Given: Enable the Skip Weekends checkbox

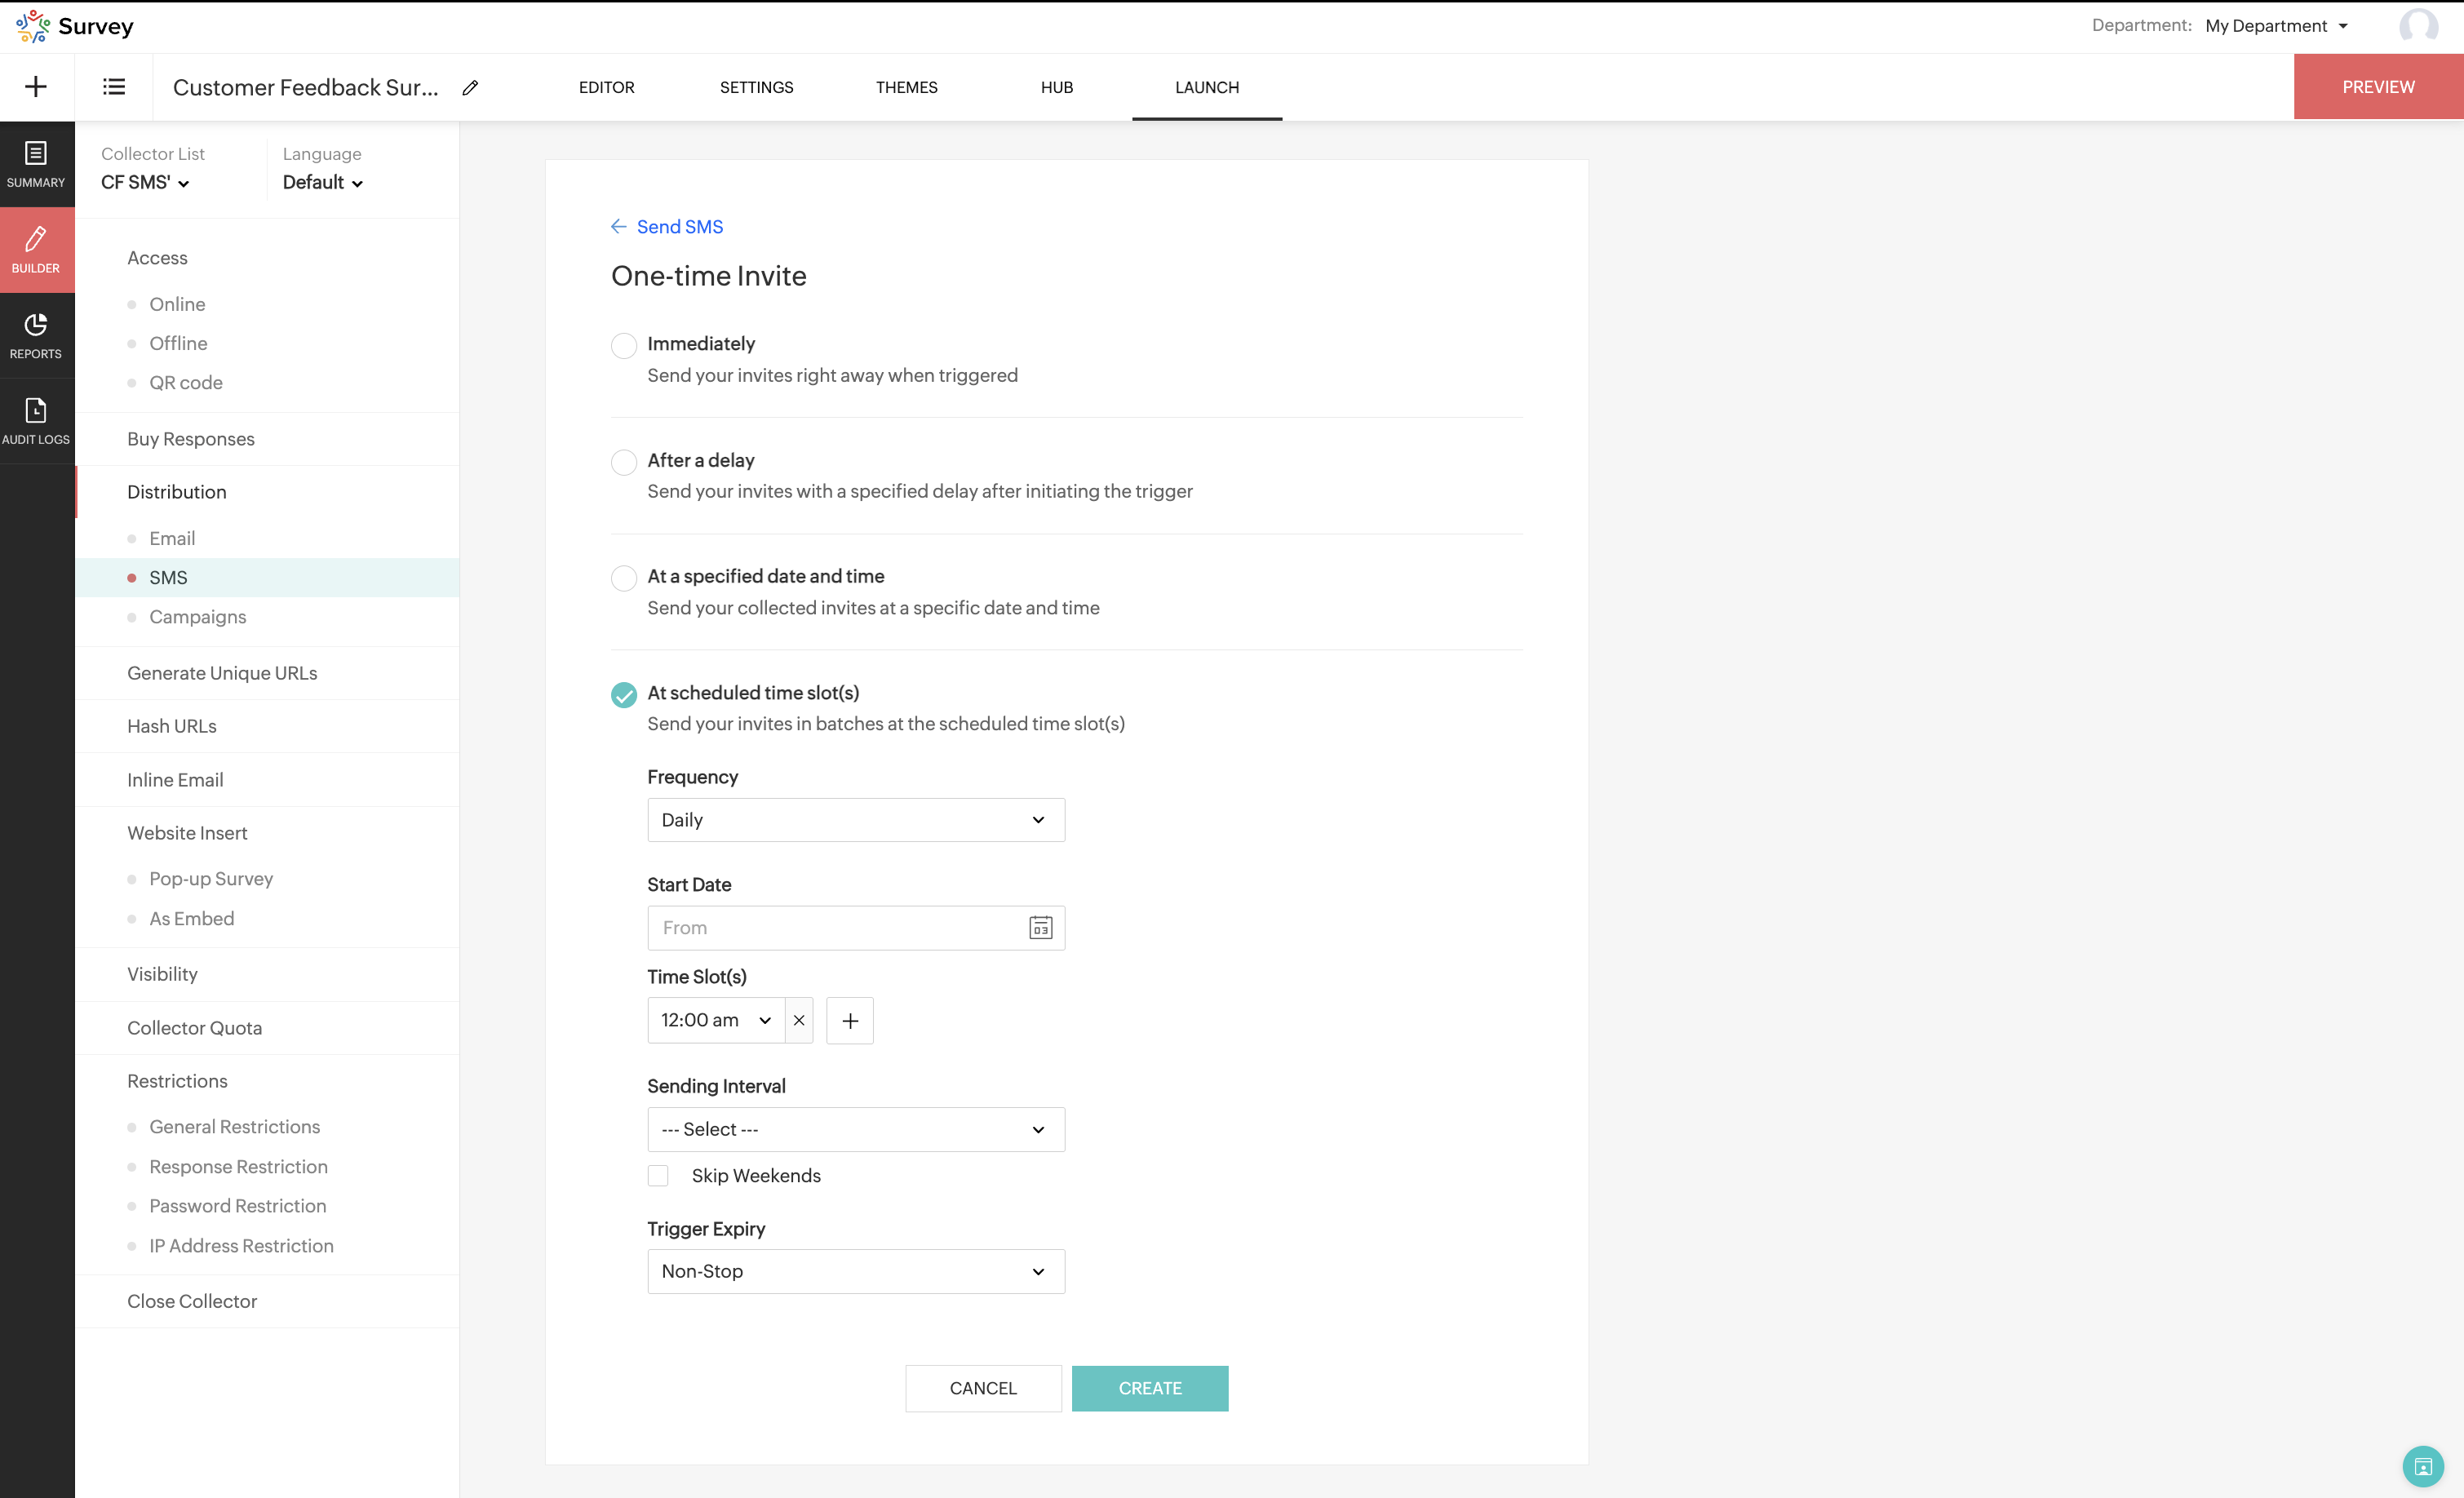Looking at the screenshot, I should coord(658,1176).
